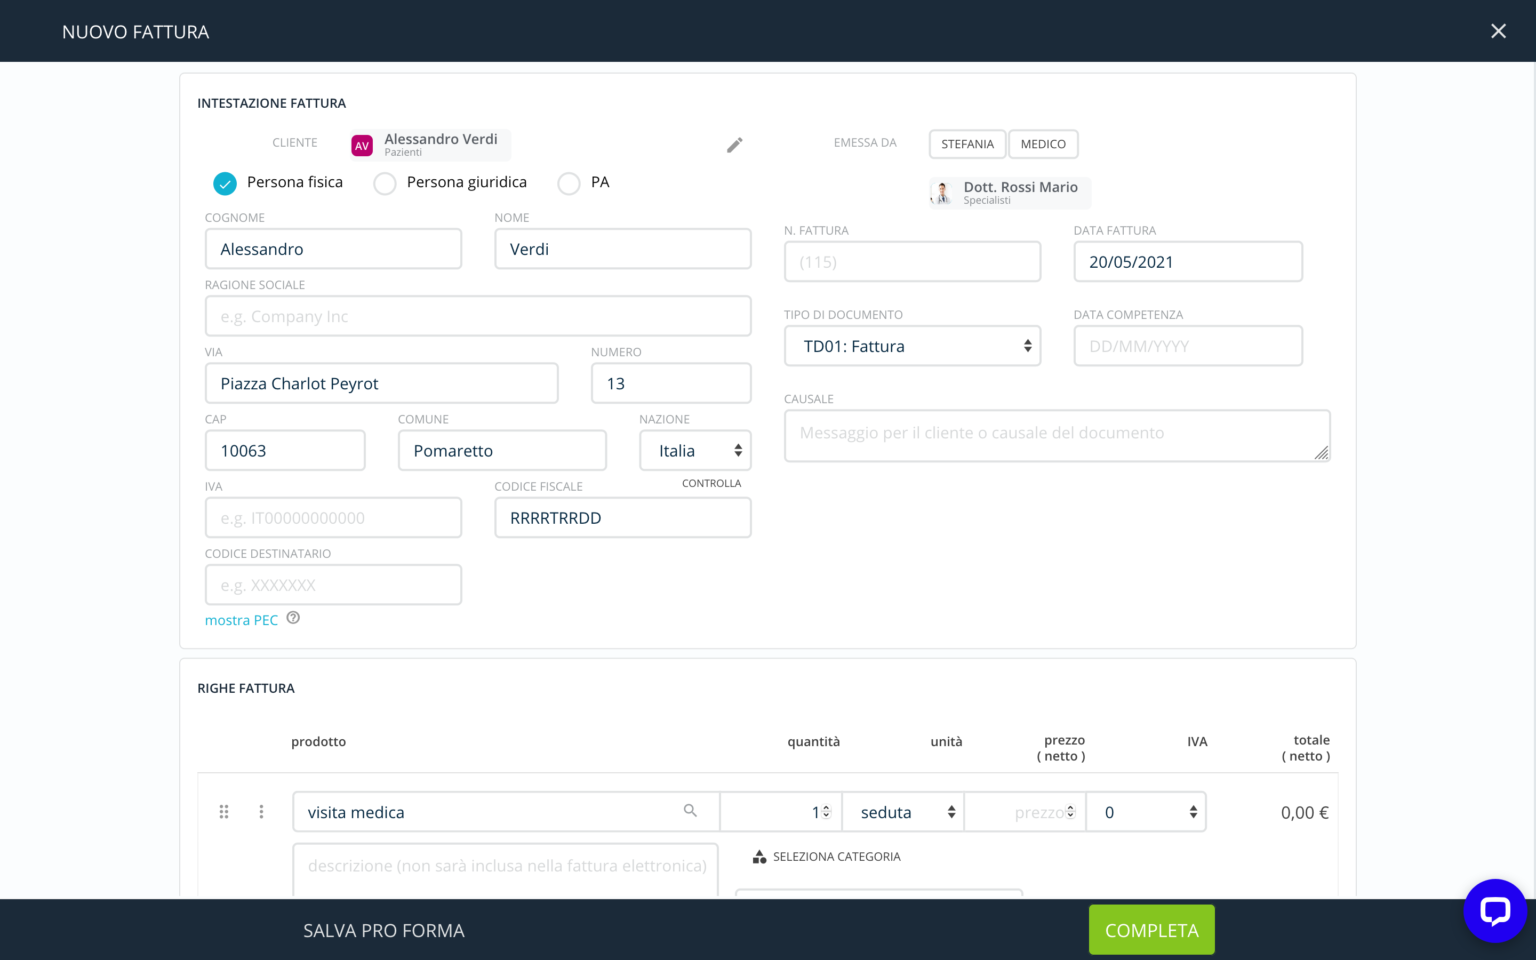Click the magnifier icon in the product field
This screenshot has height=960, width=1536.
690,811
